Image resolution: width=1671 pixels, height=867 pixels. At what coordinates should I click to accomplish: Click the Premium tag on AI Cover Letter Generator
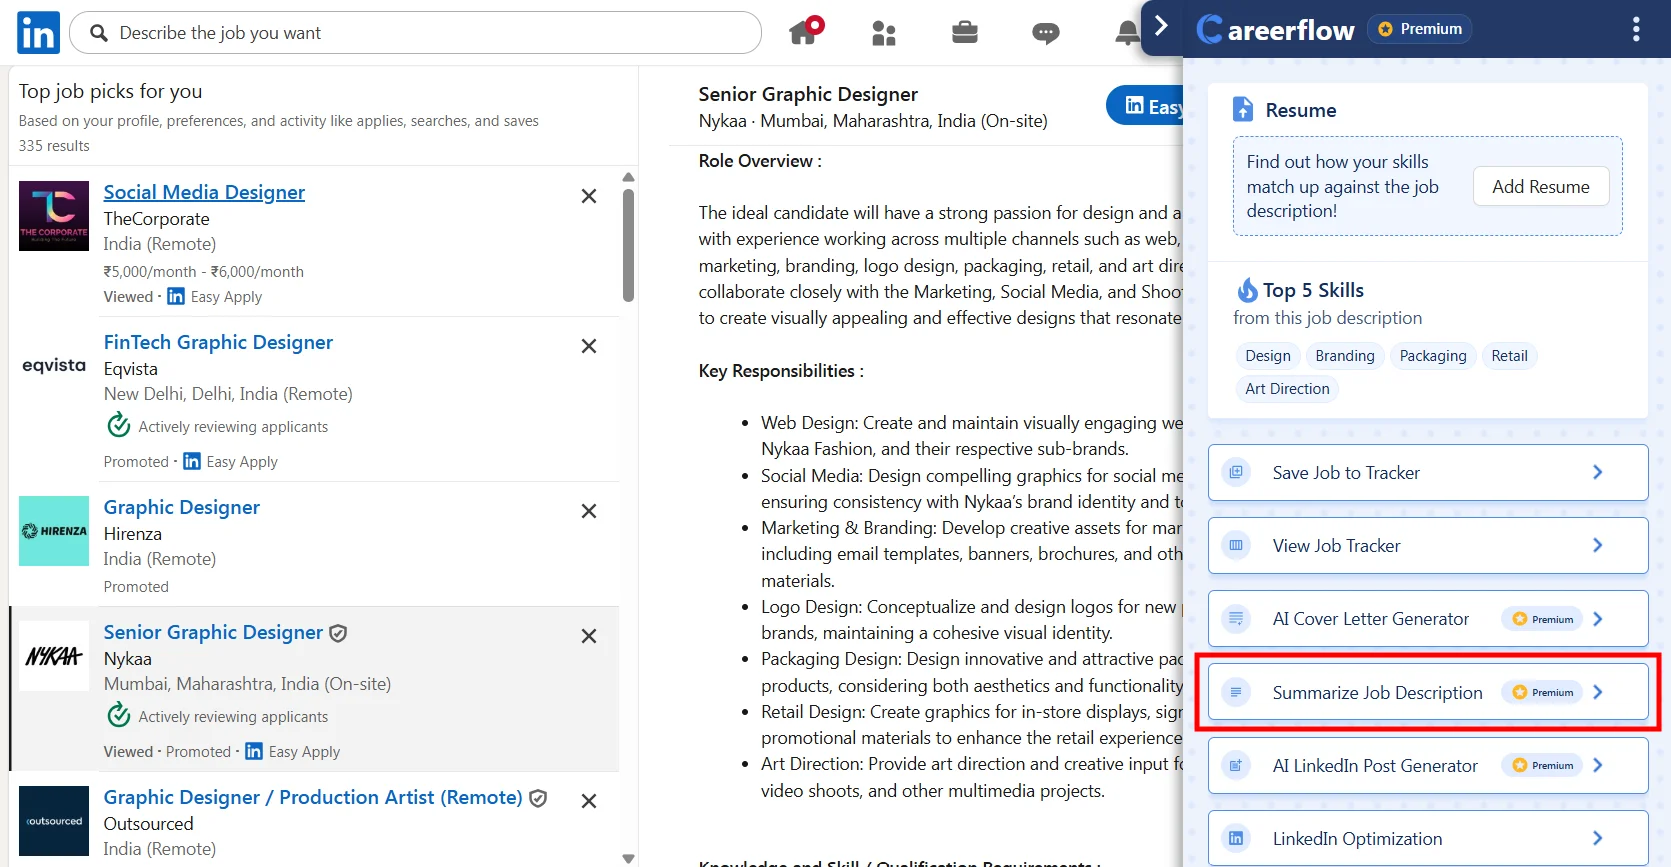tap(1542, 619)
